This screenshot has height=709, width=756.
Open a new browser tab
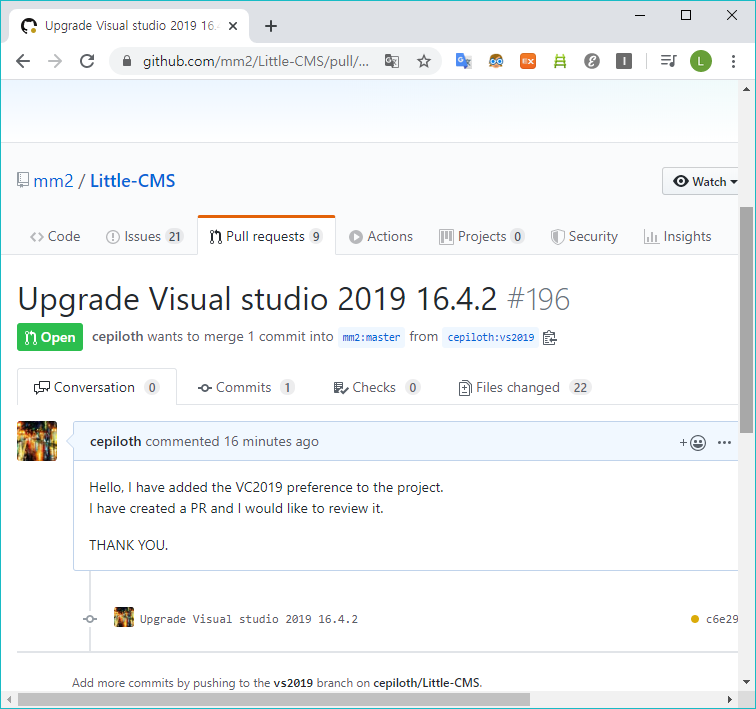tap(271, 26)
